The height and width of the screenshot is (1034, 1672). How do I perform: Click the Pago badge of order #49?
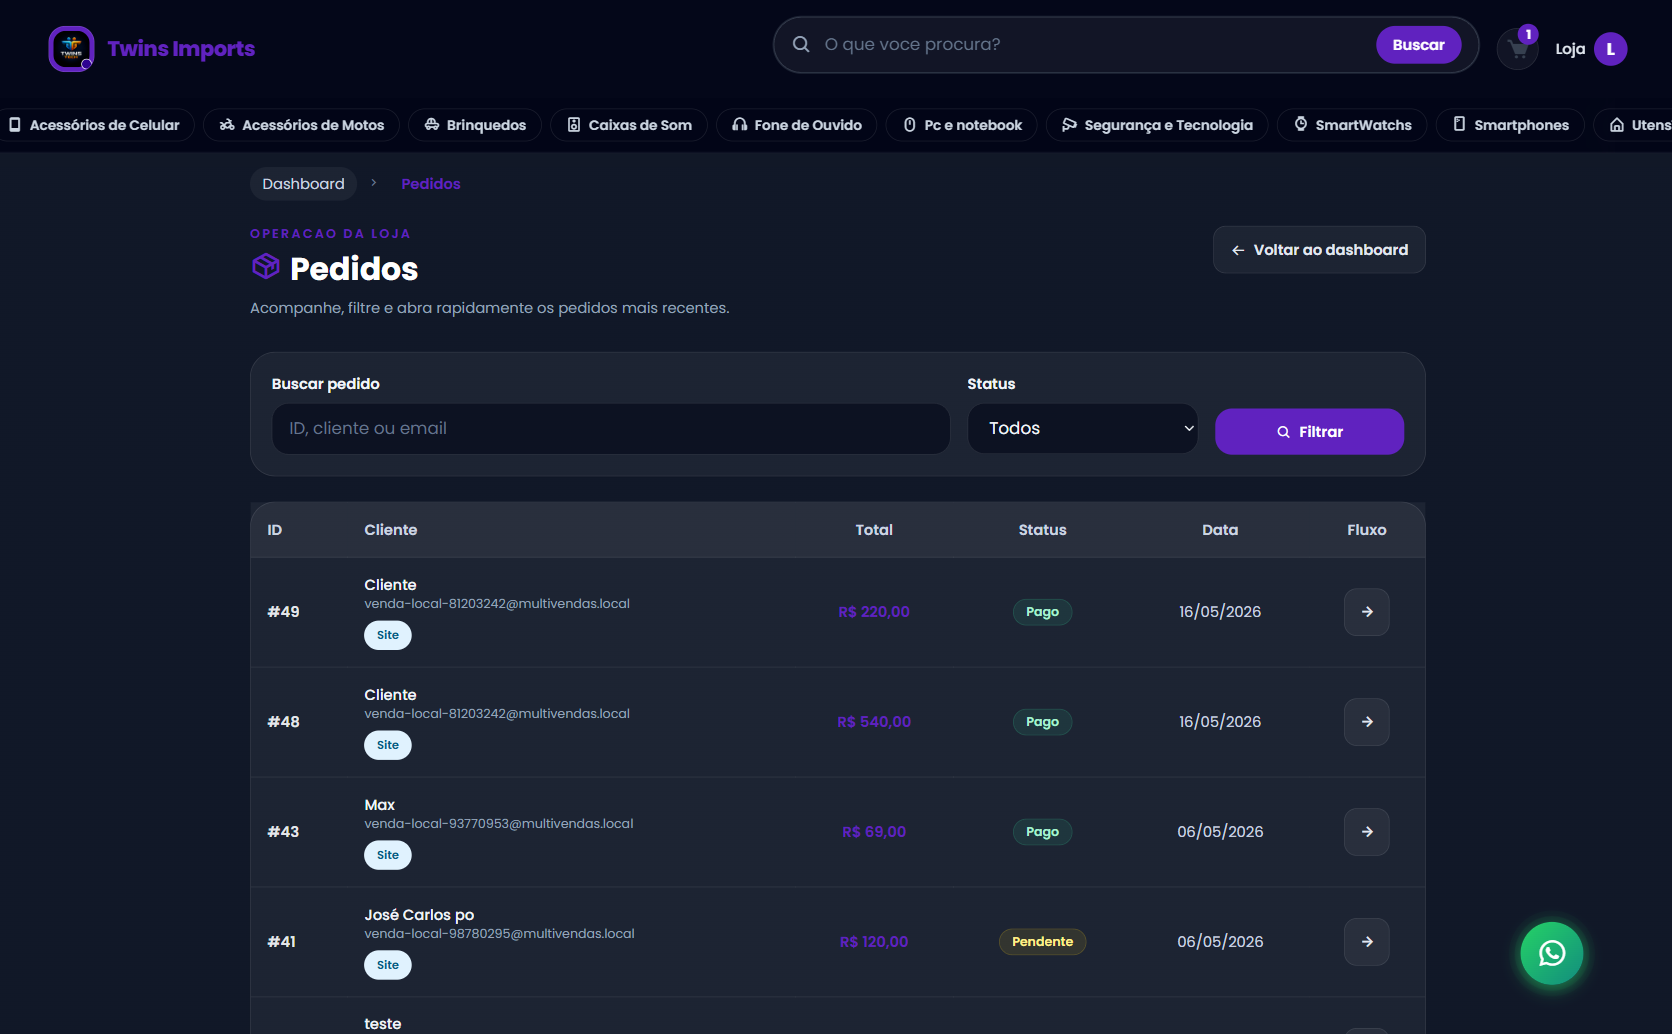[x=1042, y=612]
